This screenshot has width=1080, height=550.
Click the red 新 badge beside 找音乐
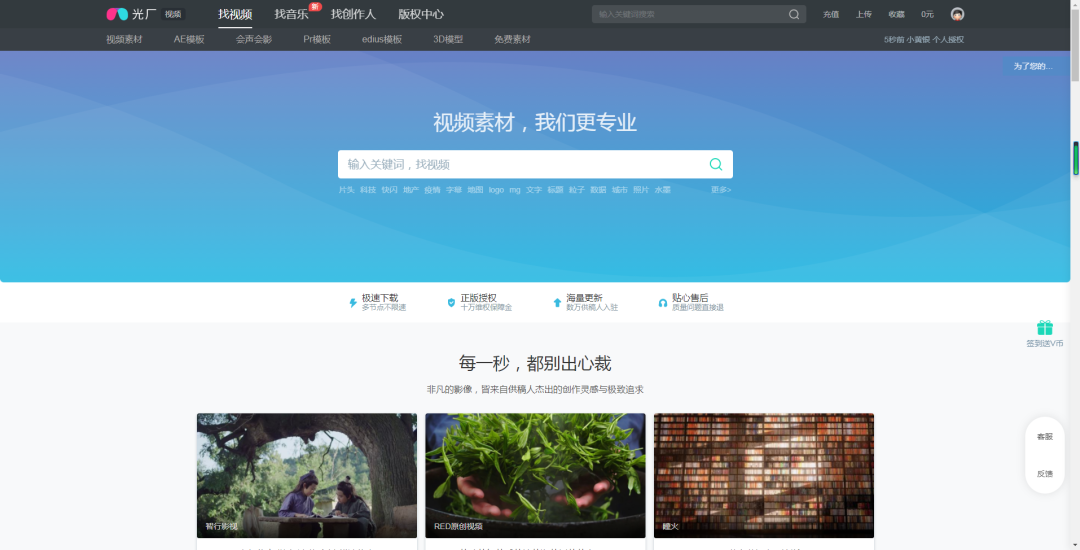point(315,7)
